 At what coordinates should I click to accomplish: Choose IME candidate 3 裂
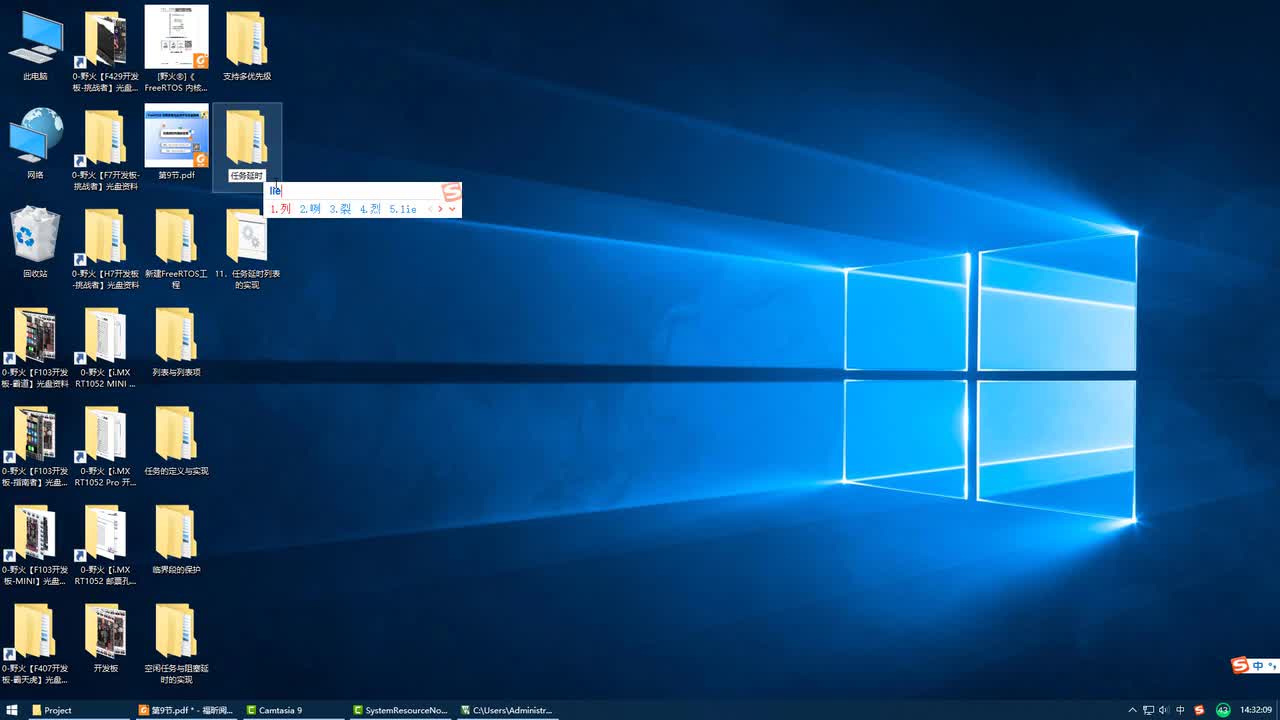click(340, 209)
